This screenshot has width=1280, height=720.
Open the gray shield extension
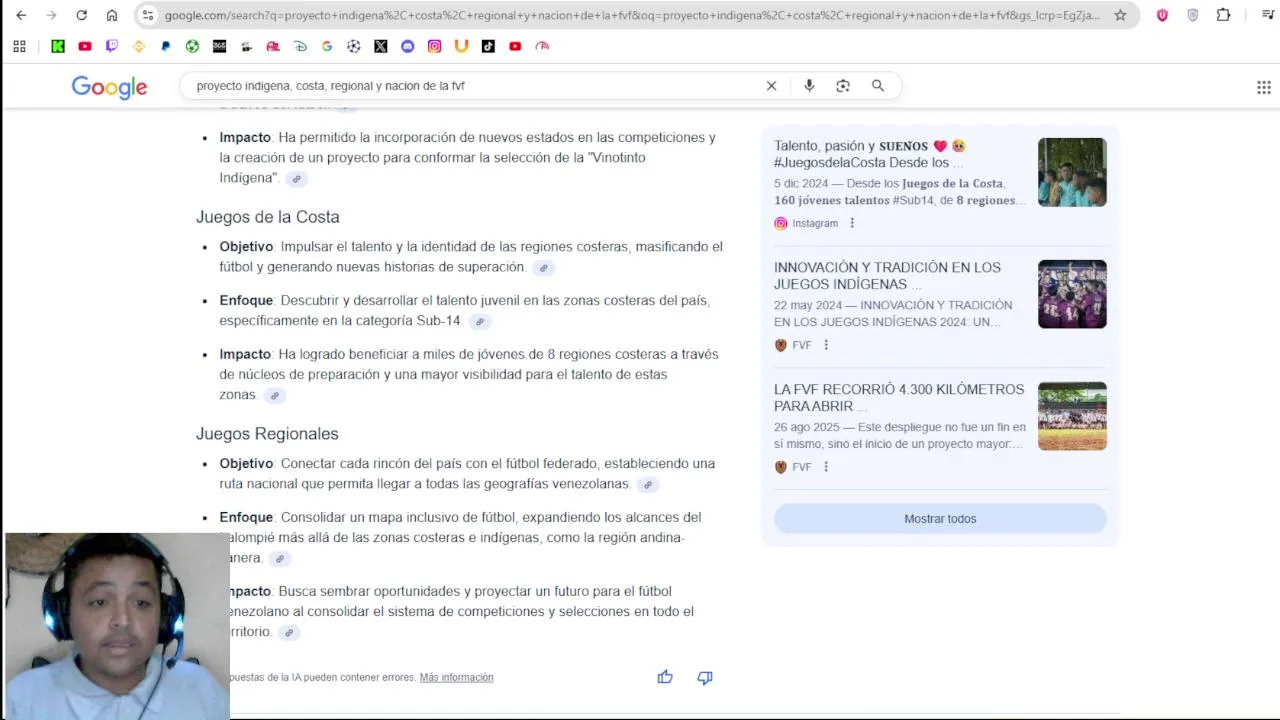tap(1192, 15)
